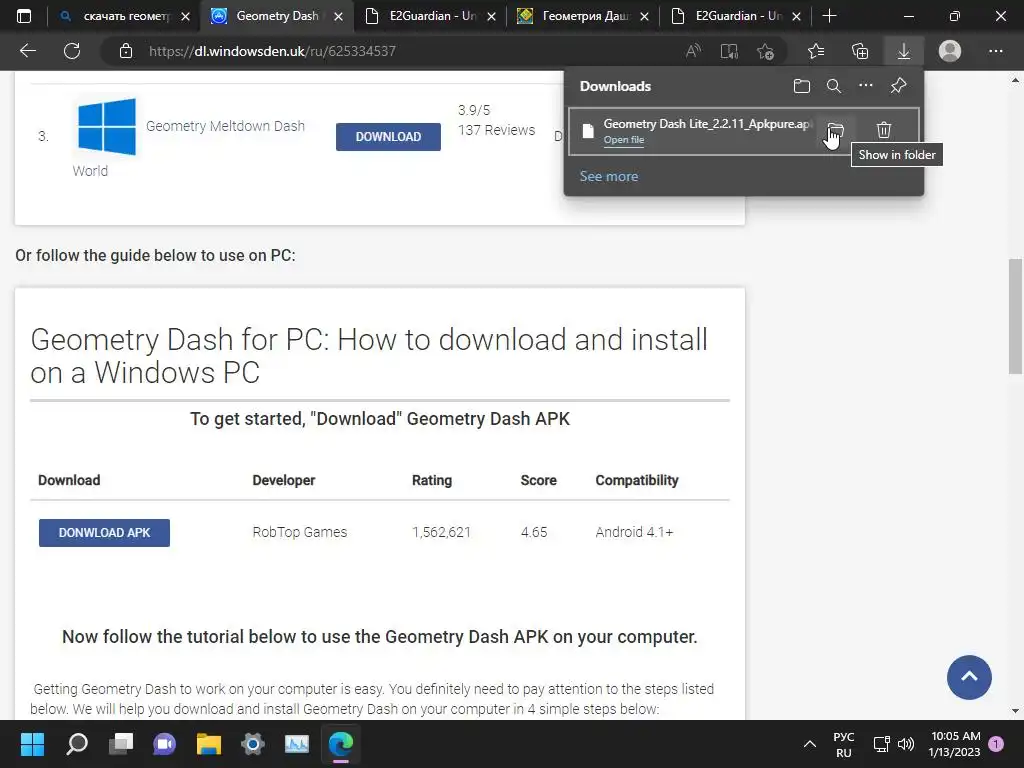
Task: Open the browser profile avatar
Action: [x=950, y=51]
